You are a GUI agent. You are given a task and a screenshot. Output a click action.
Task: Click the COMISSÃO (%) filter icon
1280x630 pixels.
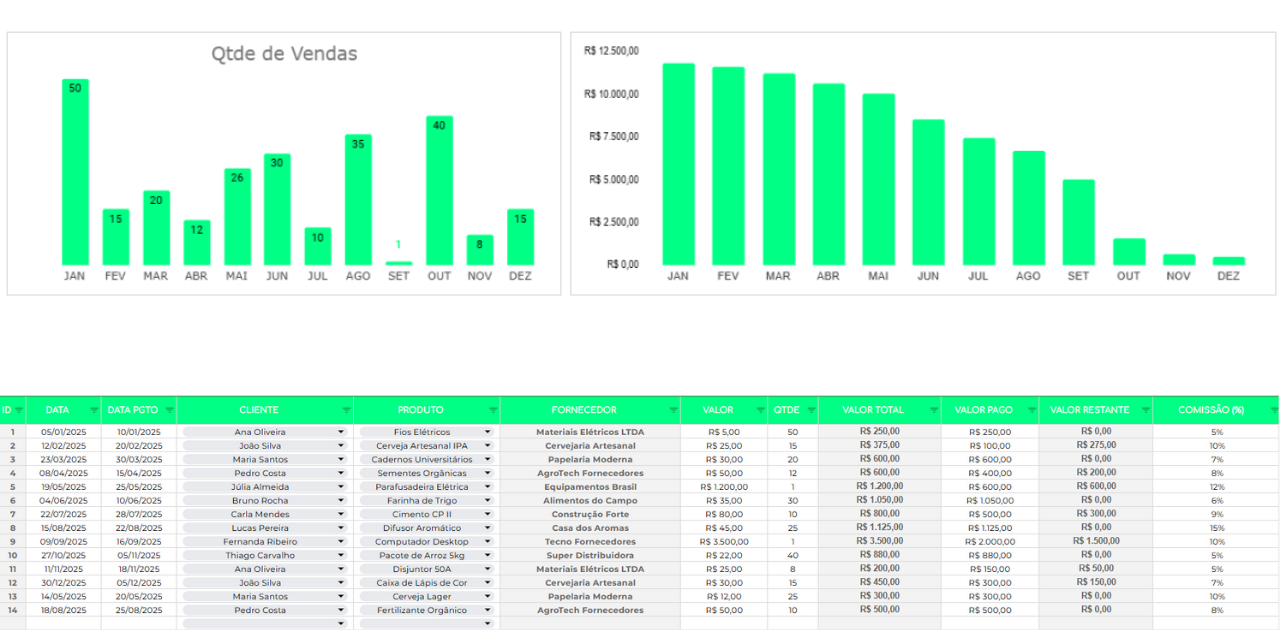click(x=1272, y=410)
